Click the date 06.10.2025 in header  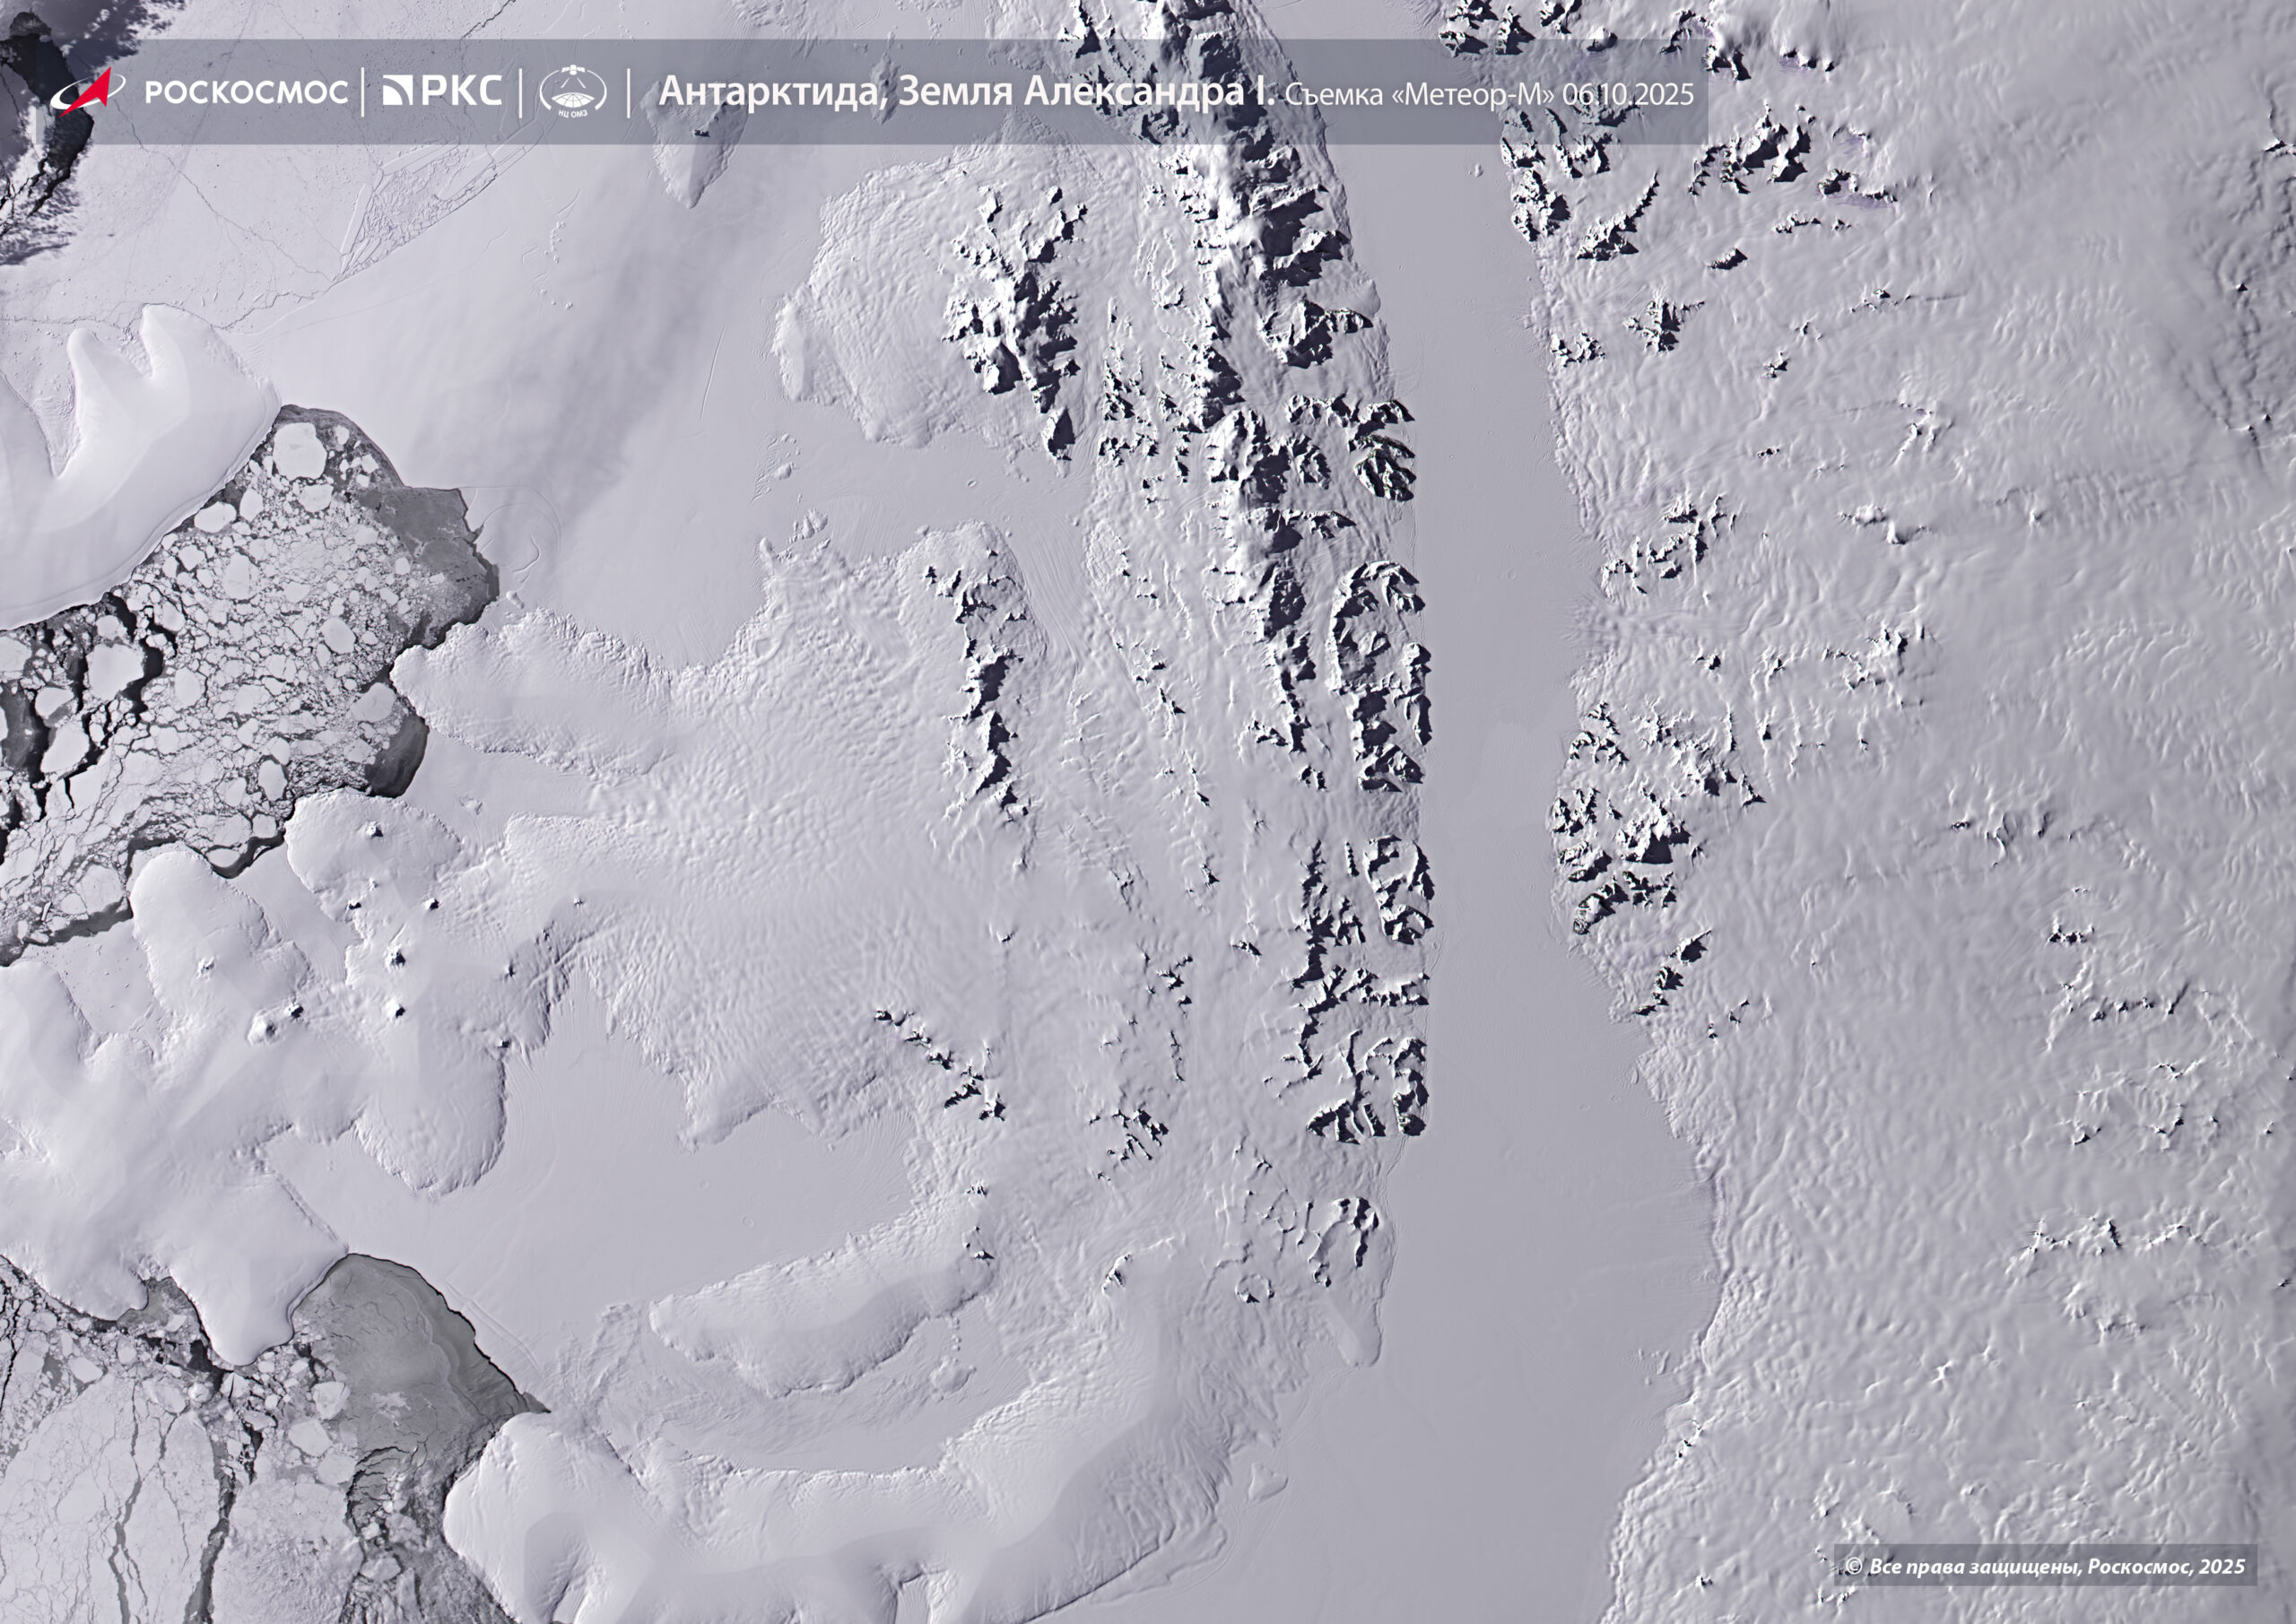pos(1627,95)
